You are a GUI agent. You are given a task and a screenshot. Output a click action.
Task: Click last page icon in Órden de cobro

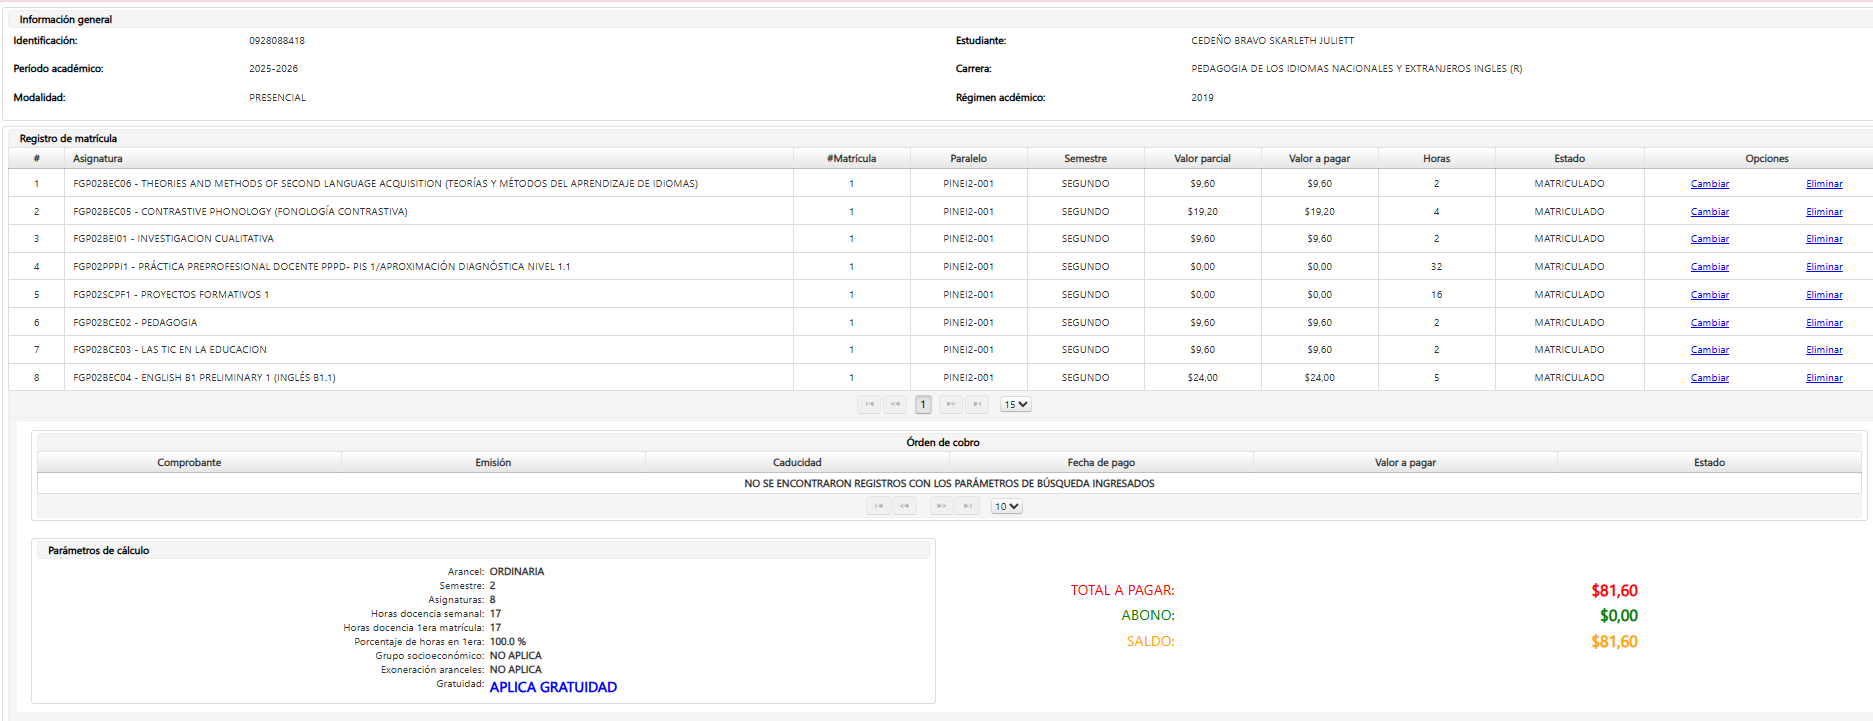[967, 507]
